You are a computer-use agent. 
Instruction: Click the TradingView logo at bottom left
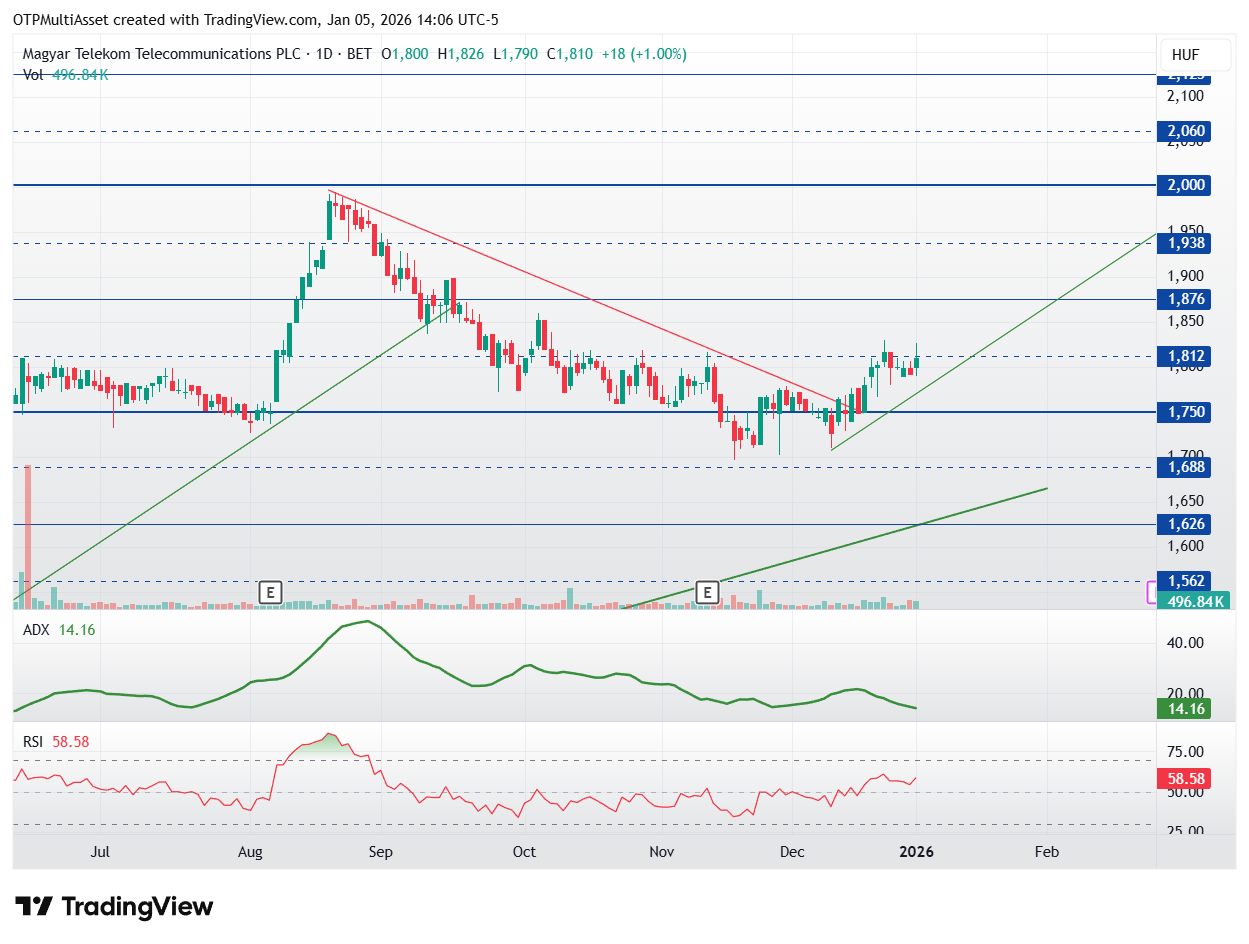[x=116, y=907]
